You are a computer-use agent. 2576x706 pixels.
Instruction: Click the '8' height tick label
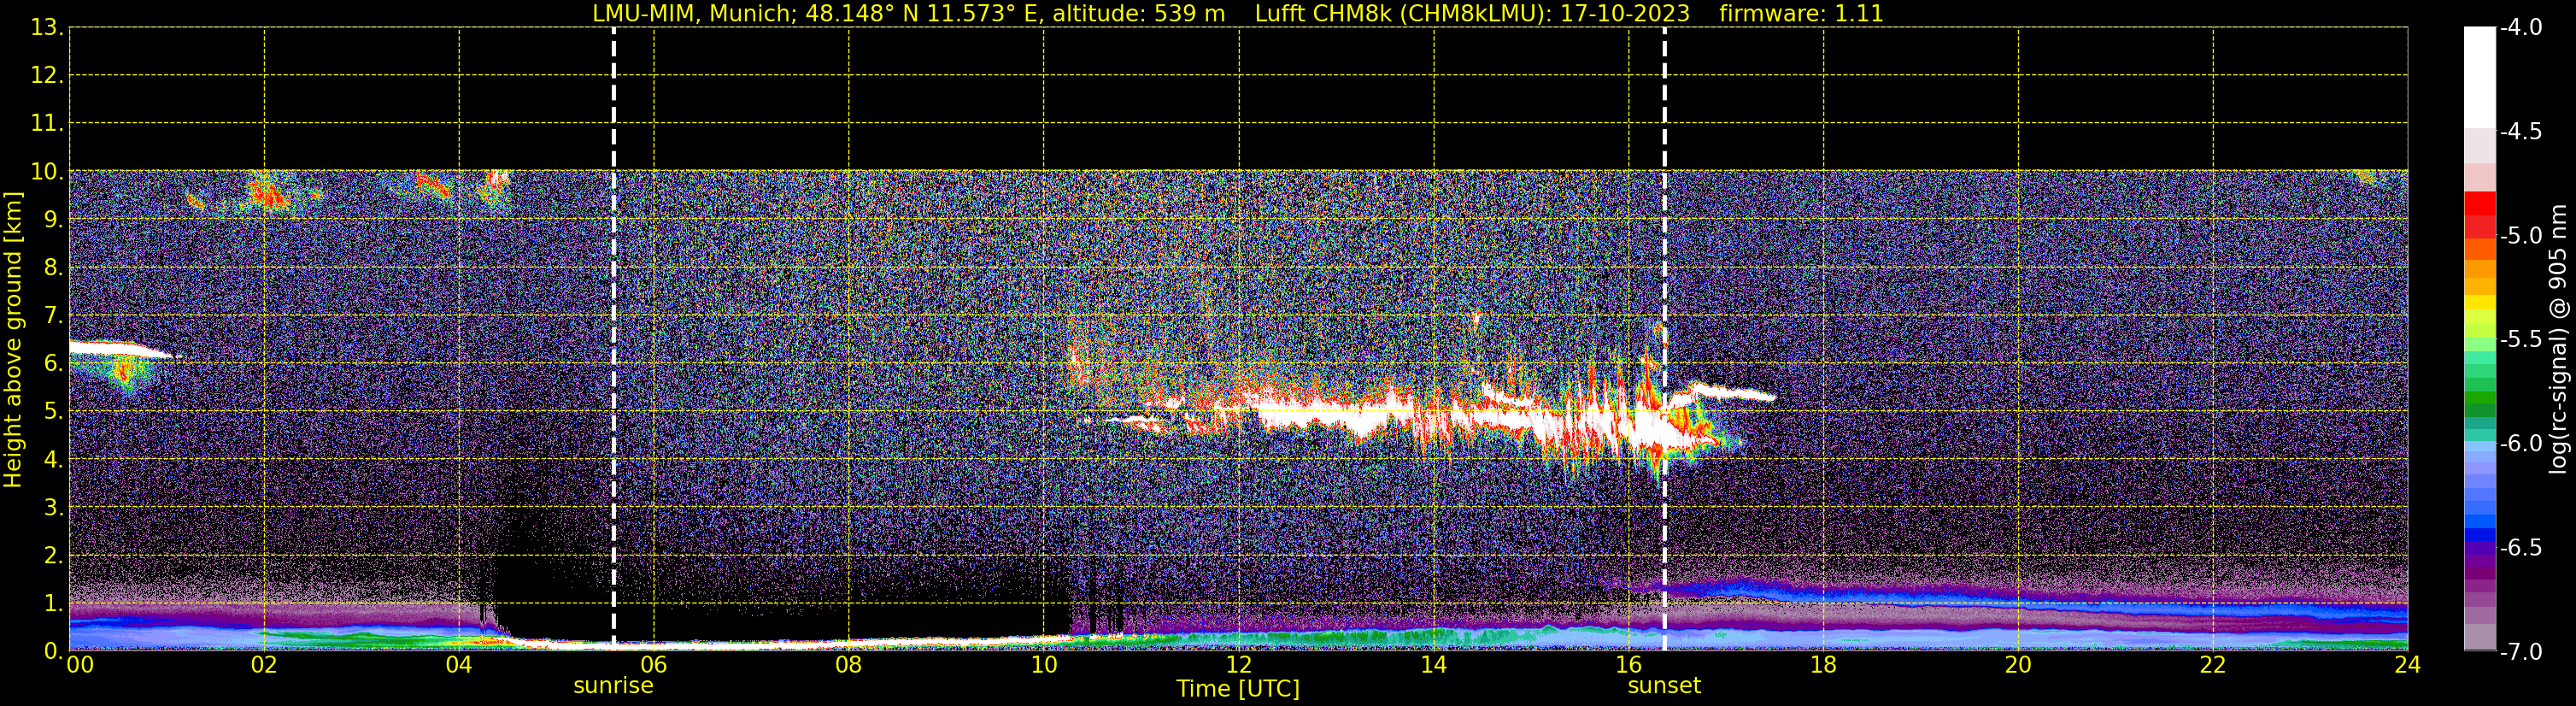(53, 268)
